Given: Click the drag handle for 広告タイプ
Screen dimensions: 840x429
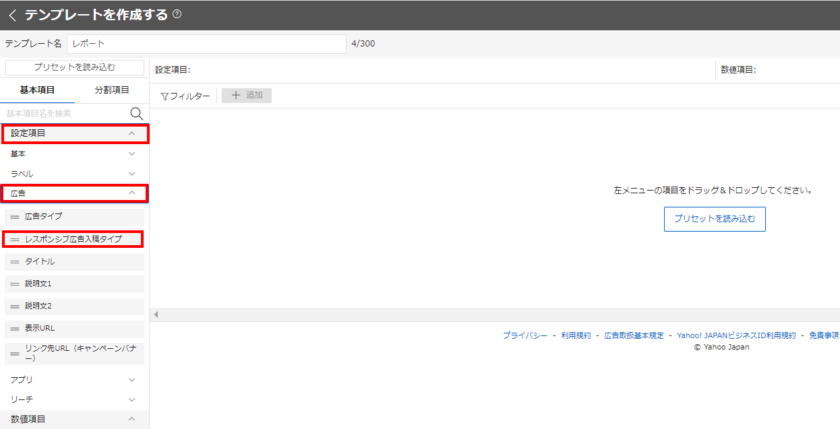Looking at the screenshot, I should (15, 216).
